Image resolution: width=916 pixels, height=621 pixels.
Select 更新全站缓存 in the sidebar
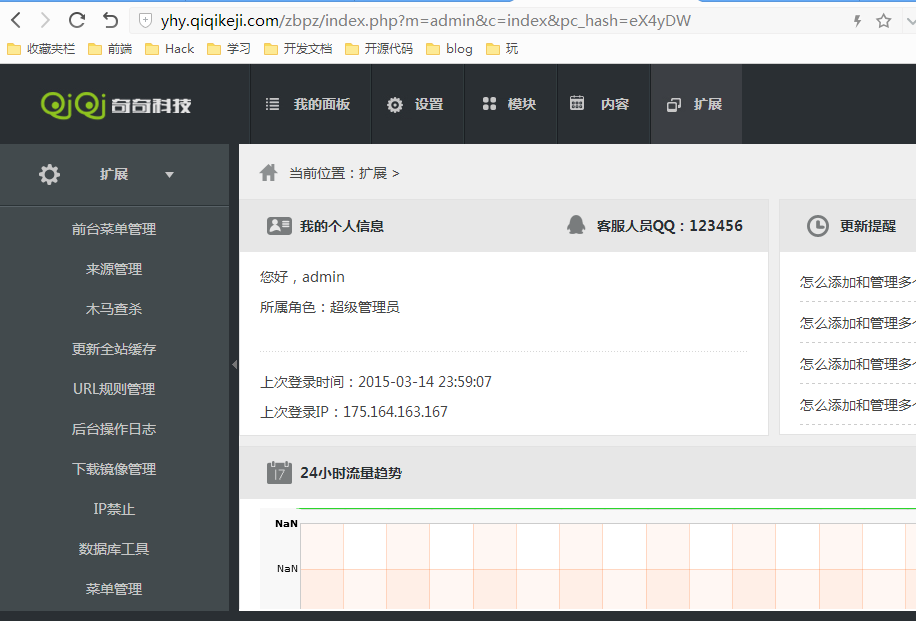[114, 349]
